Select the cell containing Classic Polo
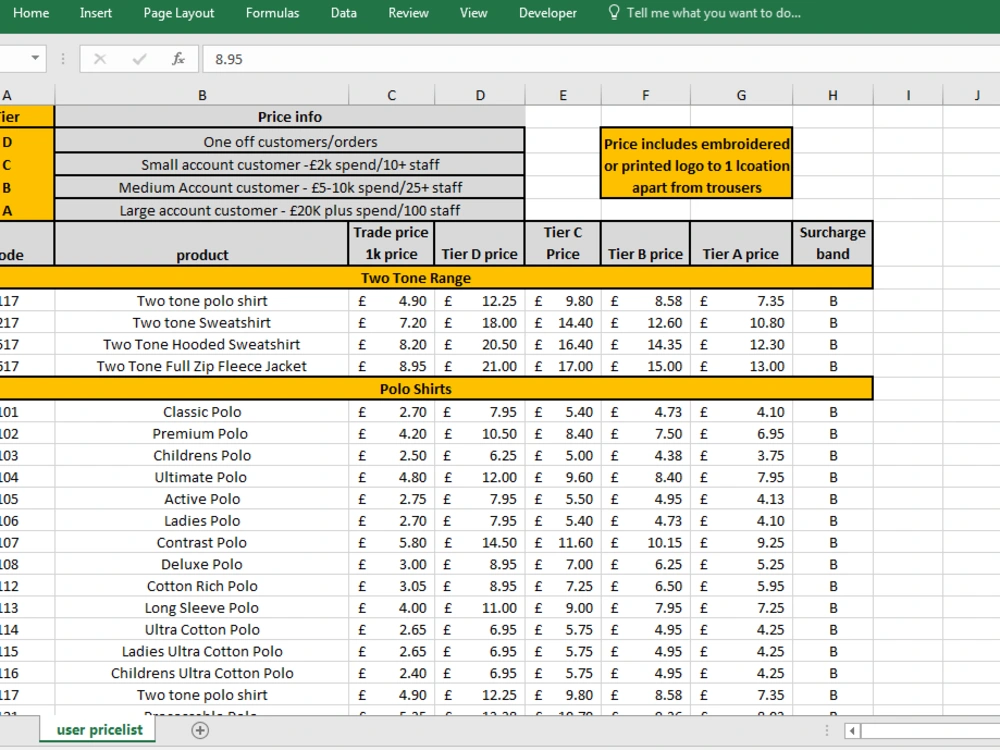 202,411
